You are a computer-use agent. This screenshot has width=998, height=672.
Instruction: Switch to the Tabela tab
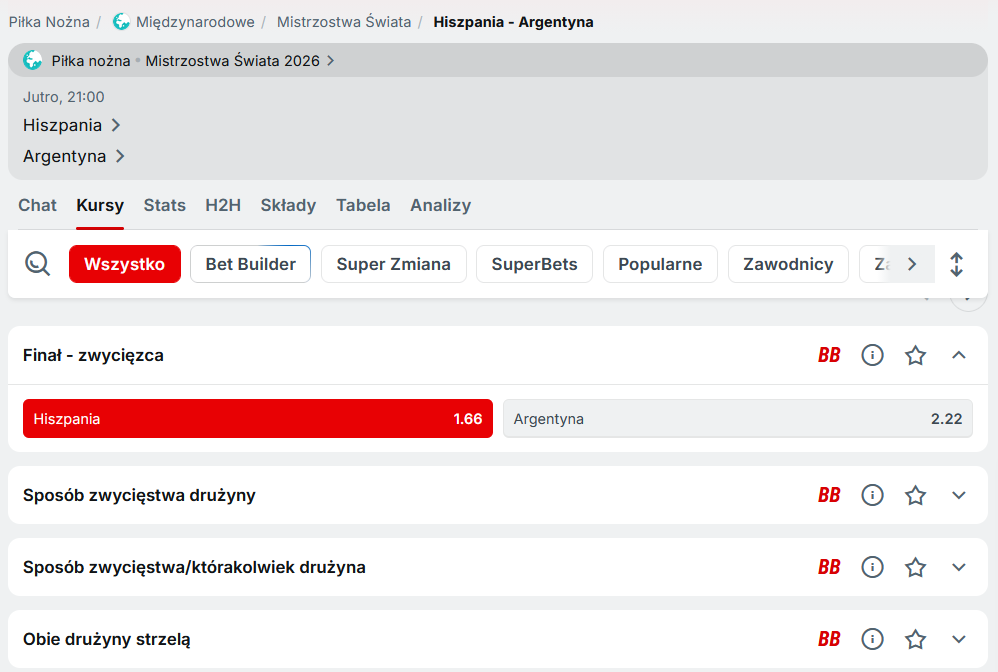coord(363,206)
